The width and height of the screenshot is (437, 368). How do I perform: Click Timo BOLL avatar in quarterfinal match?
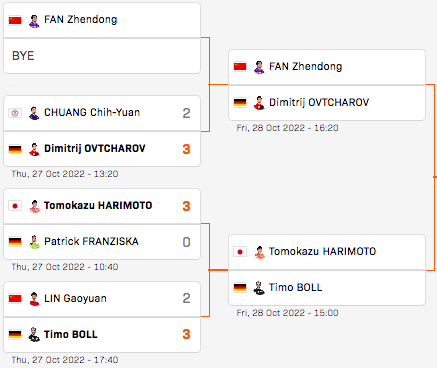coord(259,288)
